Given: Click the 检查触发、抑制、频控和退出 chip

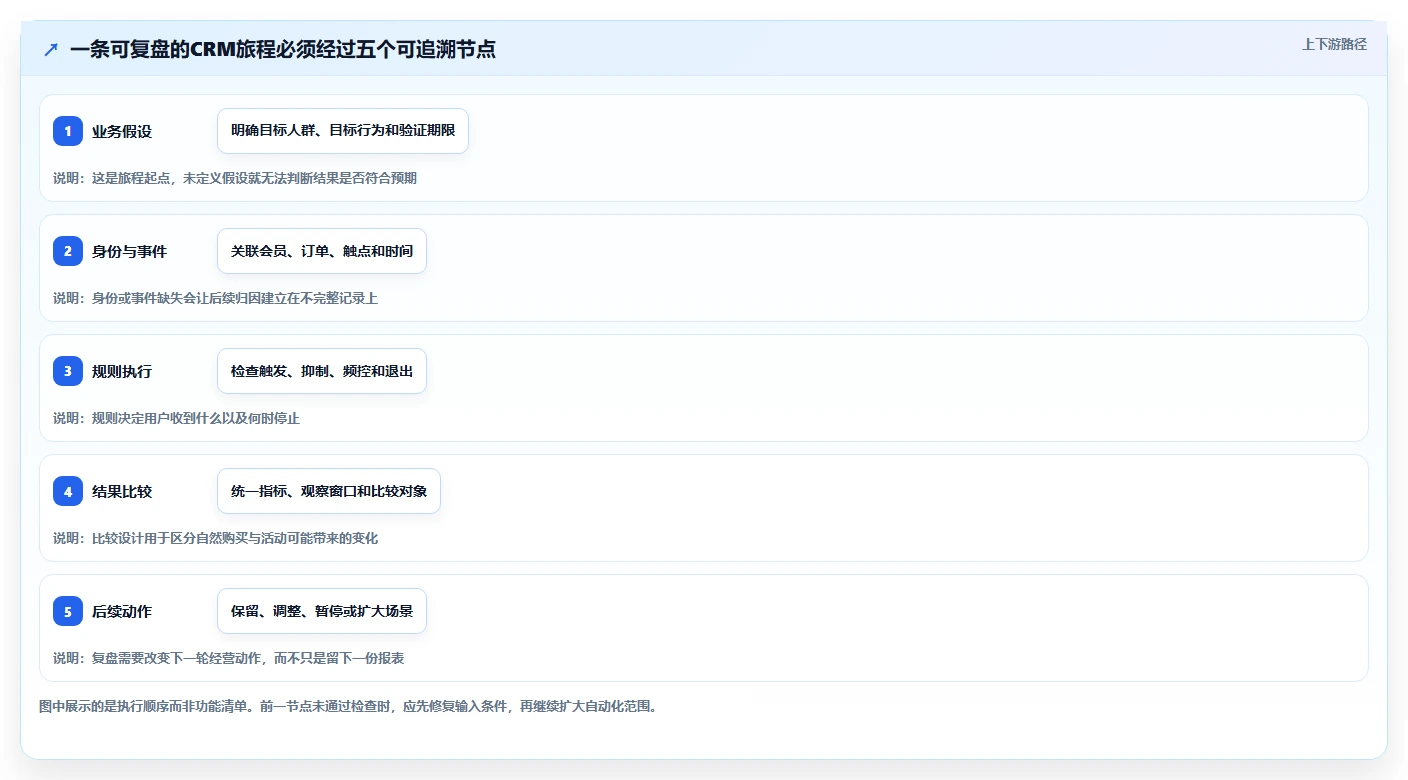Looking at the screenshot, I should point(322,371).
